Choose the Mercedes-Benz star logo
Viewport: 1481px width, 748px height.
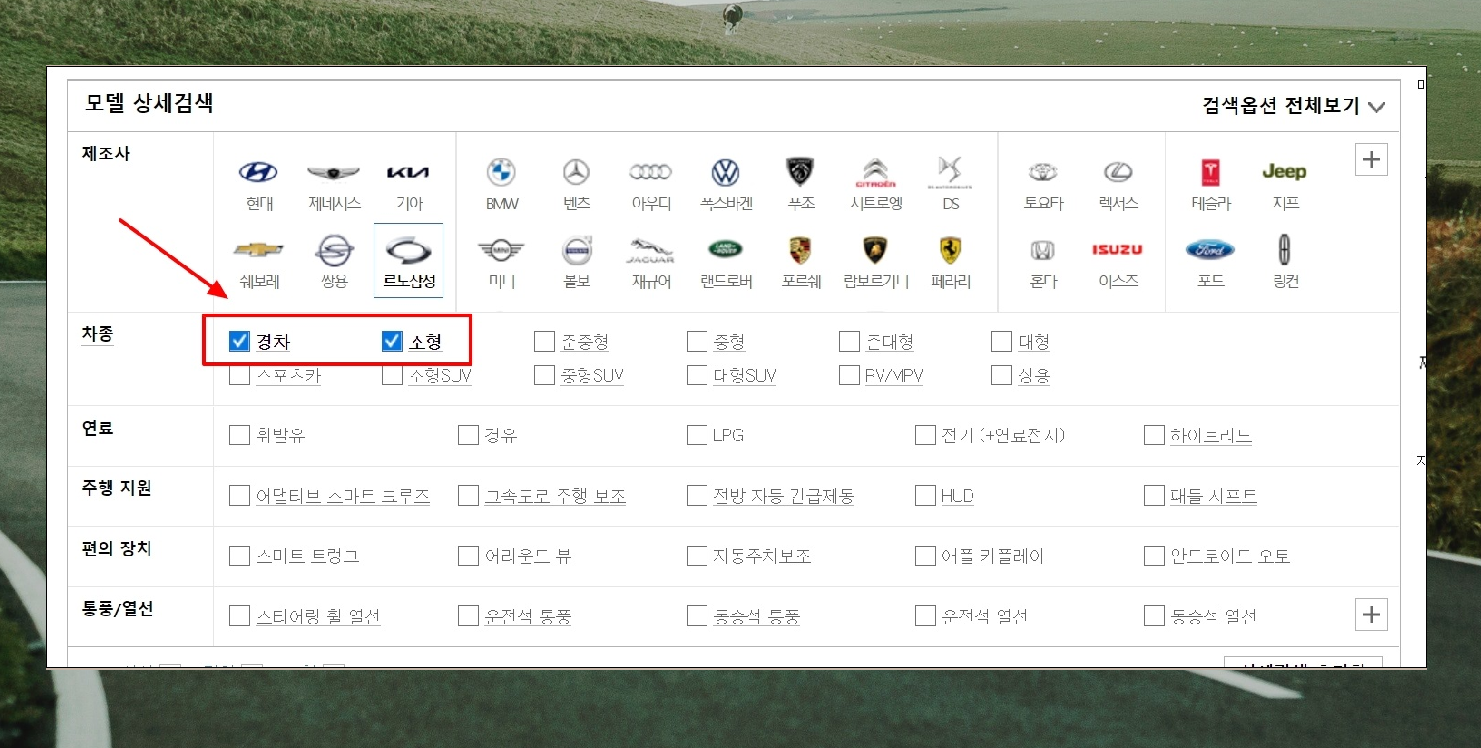(x=576, y=172)
